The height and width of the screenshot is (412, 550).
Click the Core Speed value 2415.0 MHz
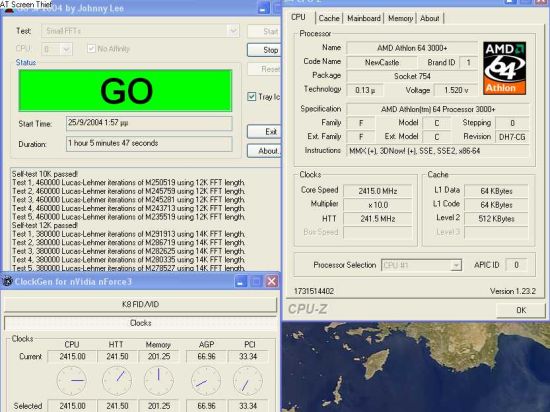(377, 191)
